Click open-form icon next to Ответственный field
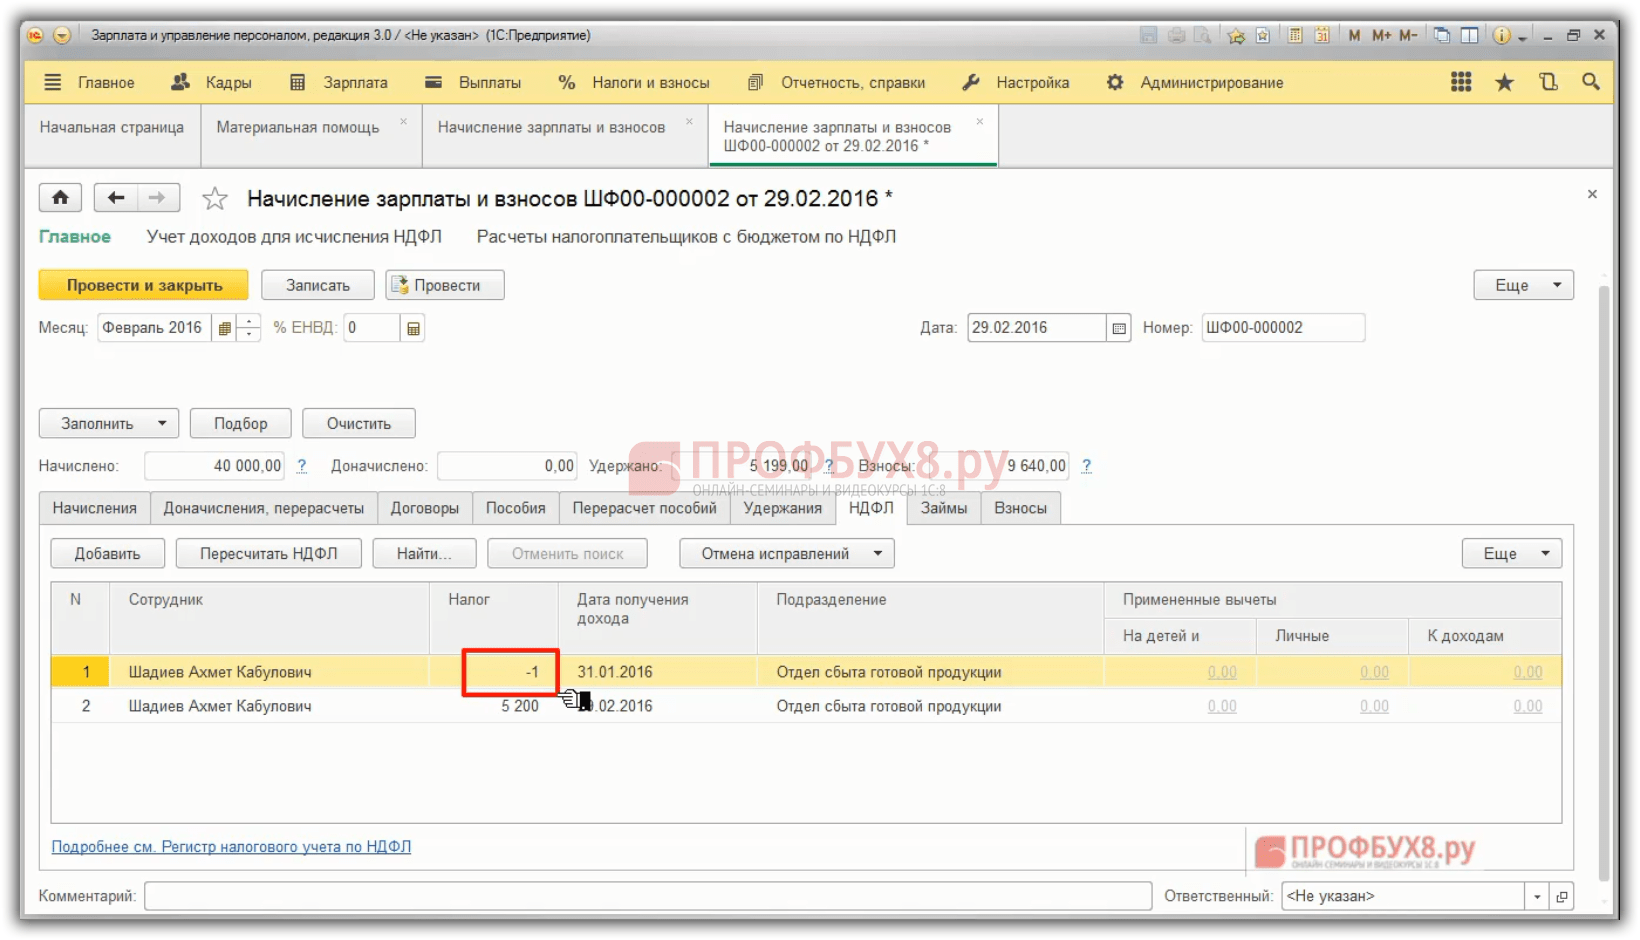 coord(1562,896)
